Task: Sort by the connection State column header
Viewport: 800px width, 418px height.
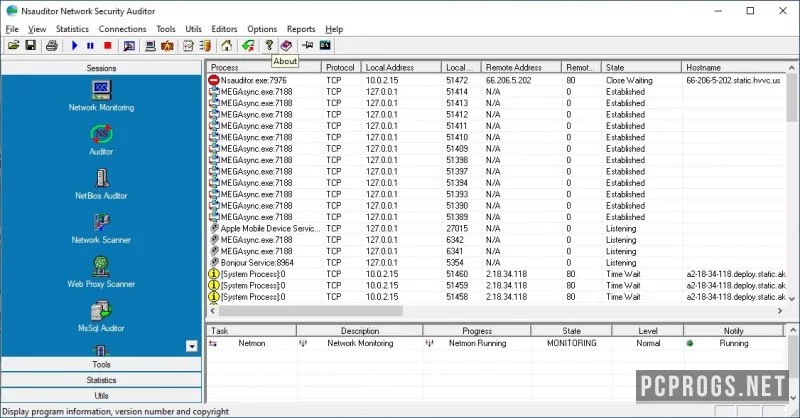Action: 641,67
